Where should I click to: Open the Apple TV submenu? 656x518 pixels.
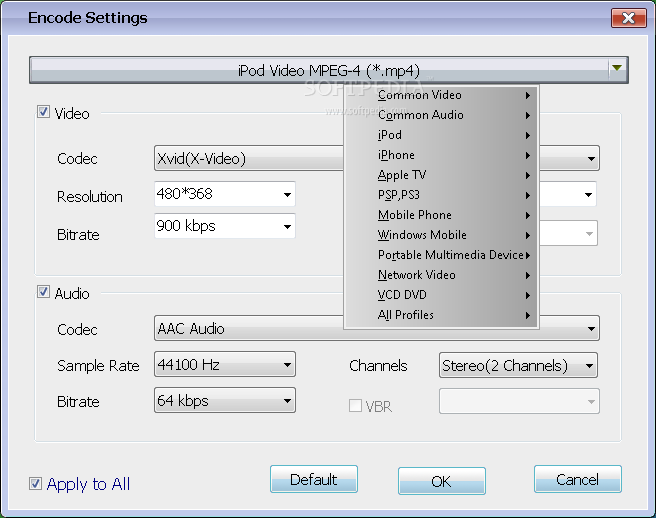click(x=441, y=175)
